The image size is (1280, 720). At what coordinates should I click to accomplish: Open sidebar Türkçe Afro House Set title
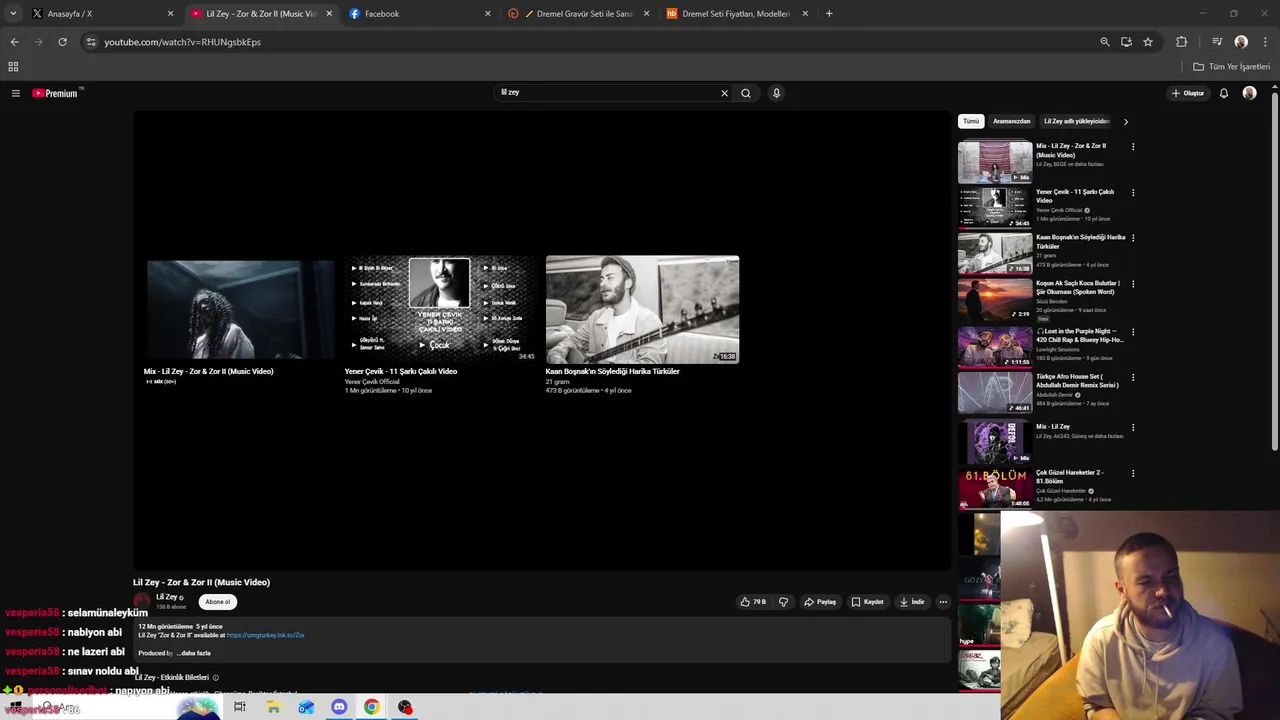tap(1077, 381)
